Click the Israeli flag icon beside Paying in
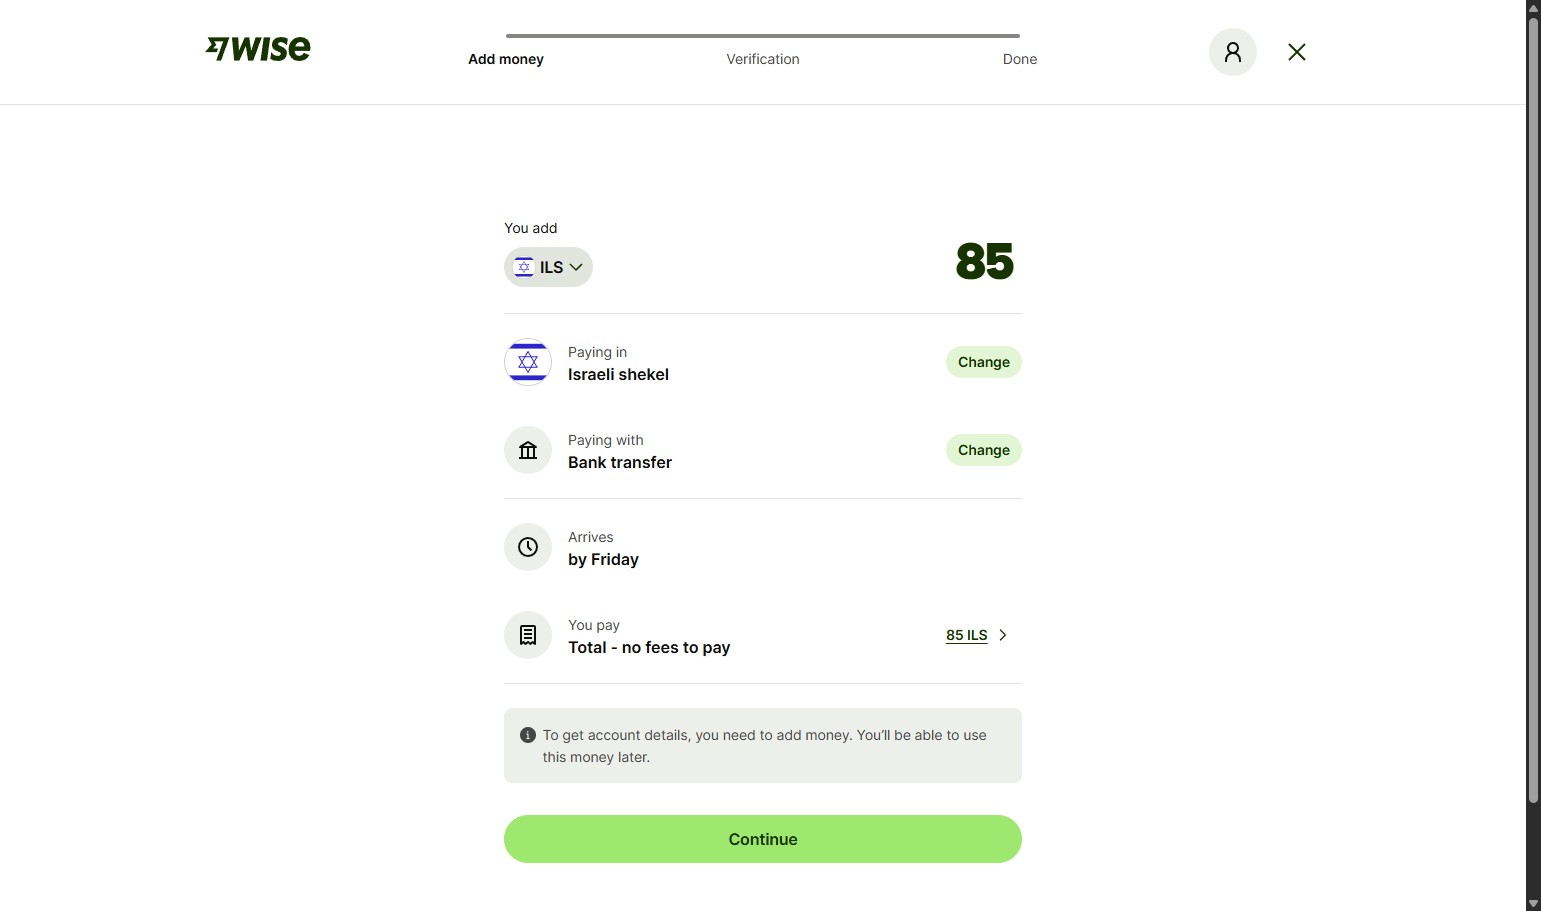Viewport: 1541px width, 911px height. pyautogui.click(x=528, y=362)
